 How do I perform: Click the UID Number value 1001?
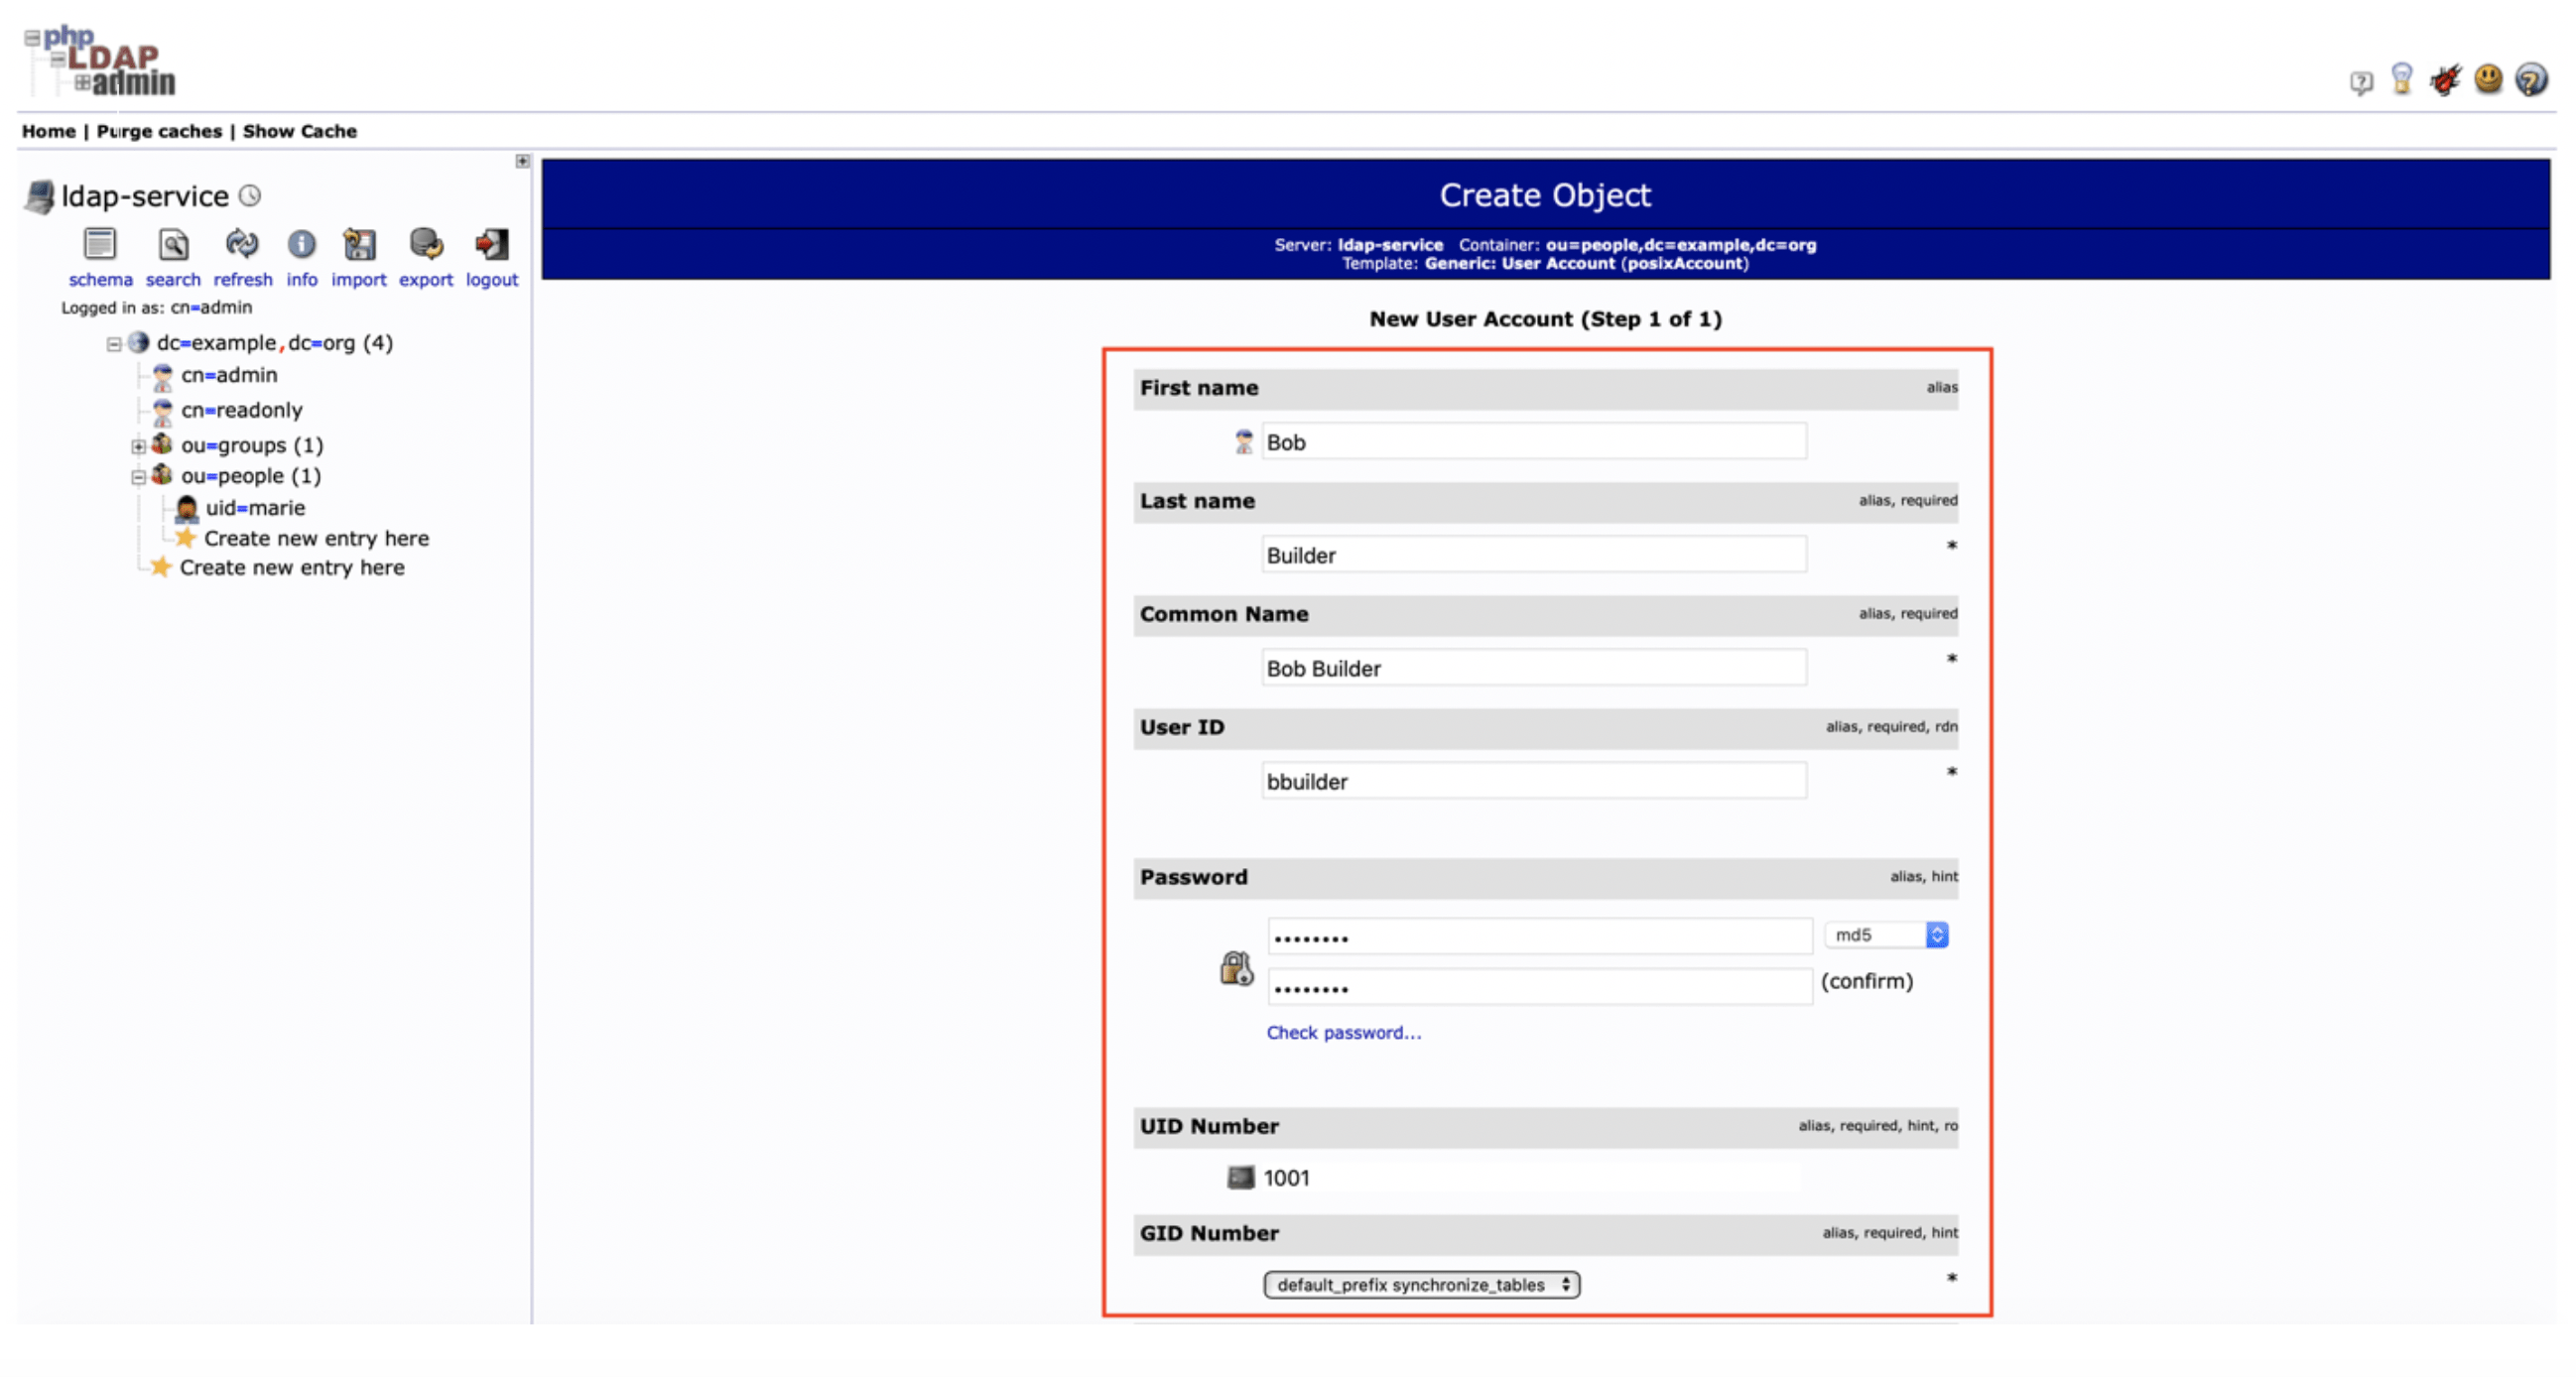coord(1286,1178)
